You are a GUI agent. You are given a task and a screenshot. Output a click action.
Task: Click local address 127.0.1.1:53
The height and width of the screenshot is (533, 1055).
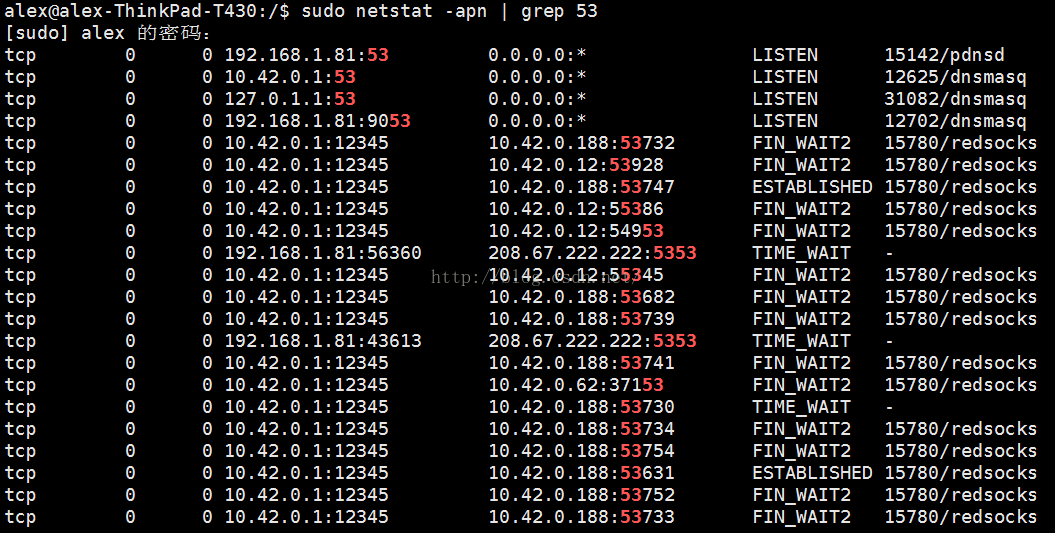pyautogui.click(x=289, y=99)
